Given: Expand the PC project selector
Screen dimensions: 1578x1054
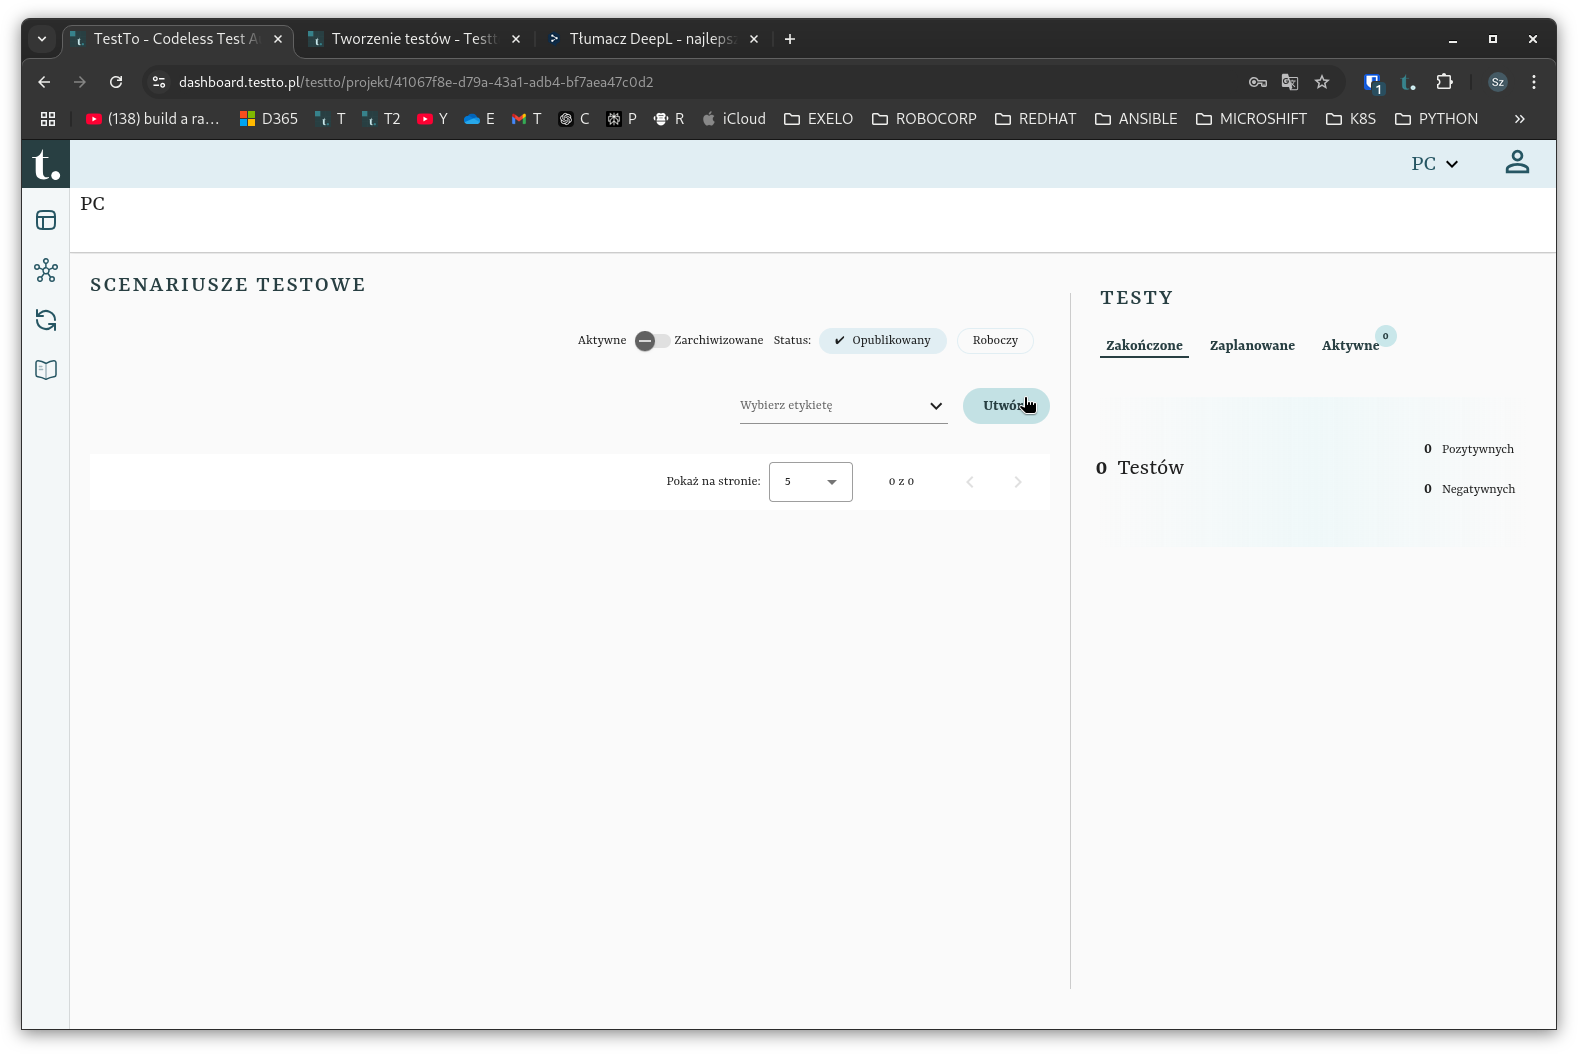Looking at the screenshot, I should 1434,164.
